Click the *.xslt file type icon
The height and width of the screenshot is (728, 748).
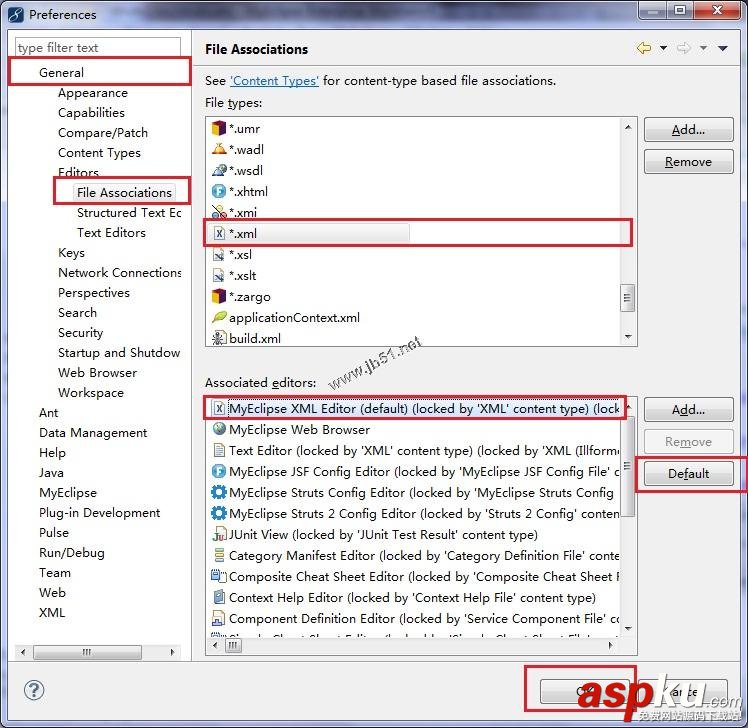218,276
